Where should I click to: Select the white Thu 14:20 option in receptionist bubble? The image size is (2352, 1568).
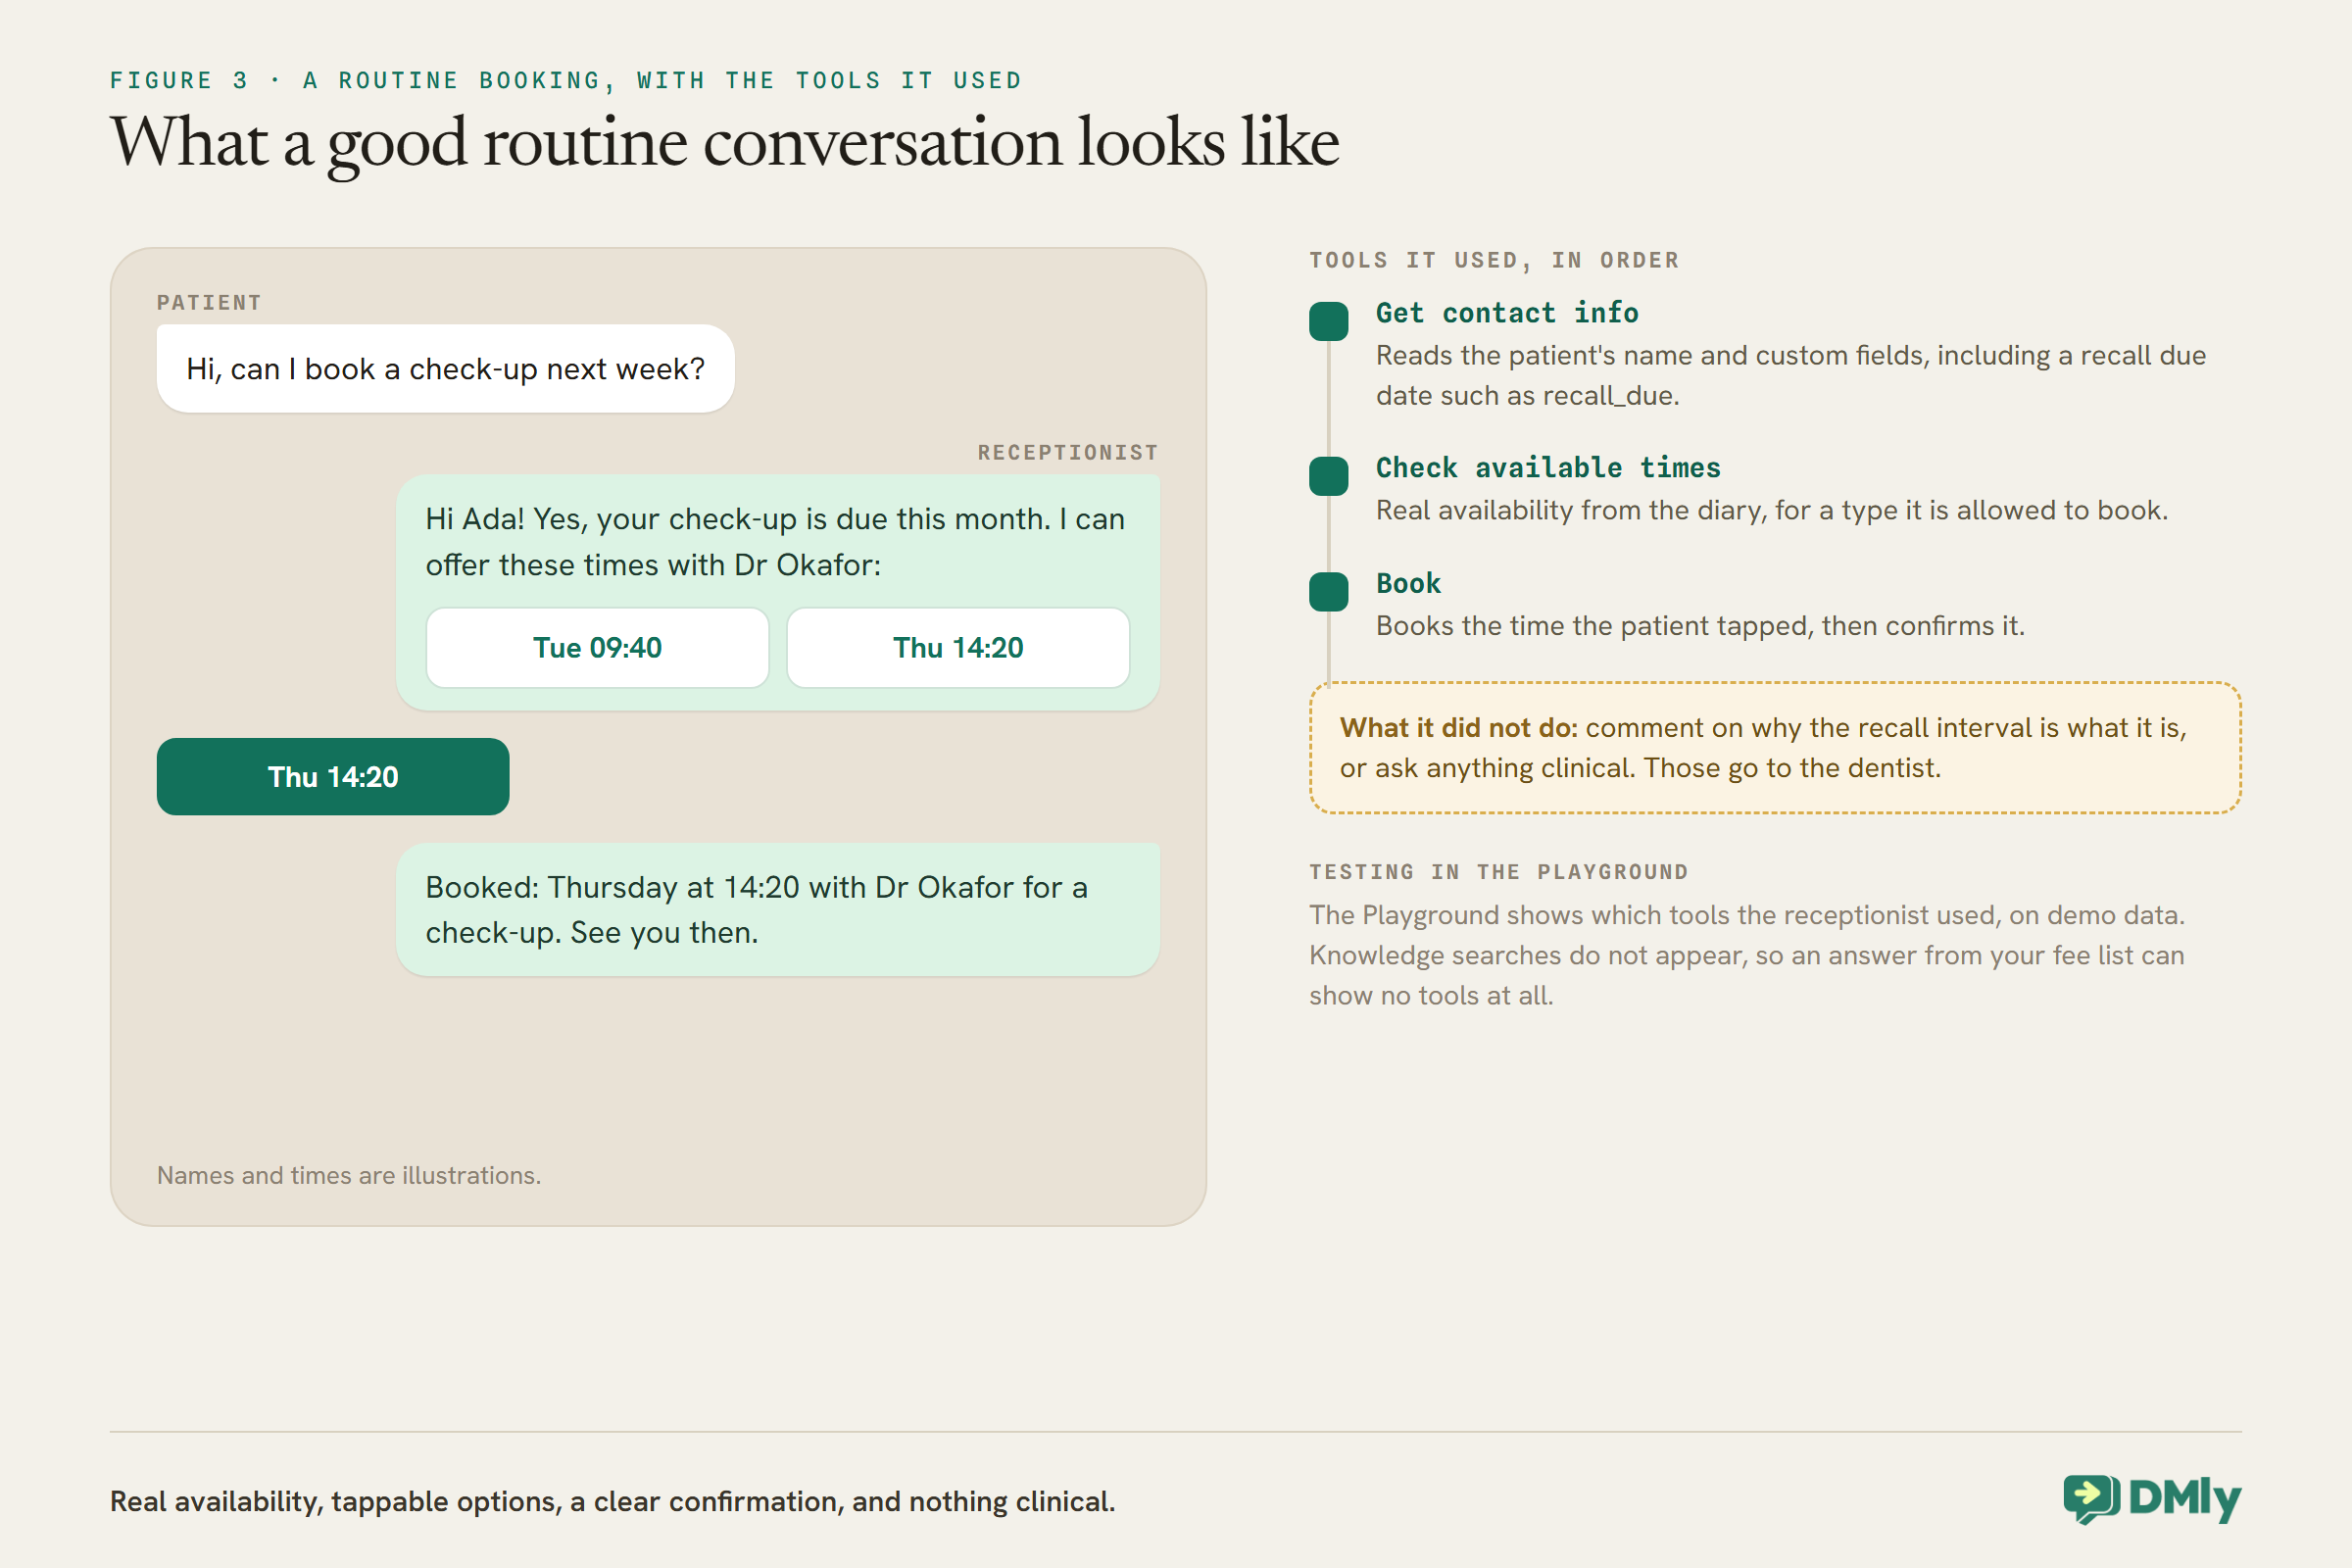click(x=958, y=648)
